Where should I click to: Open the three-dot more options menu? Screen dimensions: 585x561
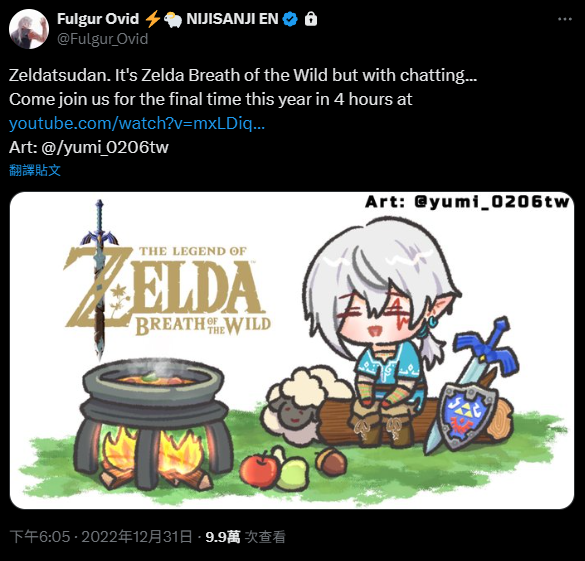564,19
